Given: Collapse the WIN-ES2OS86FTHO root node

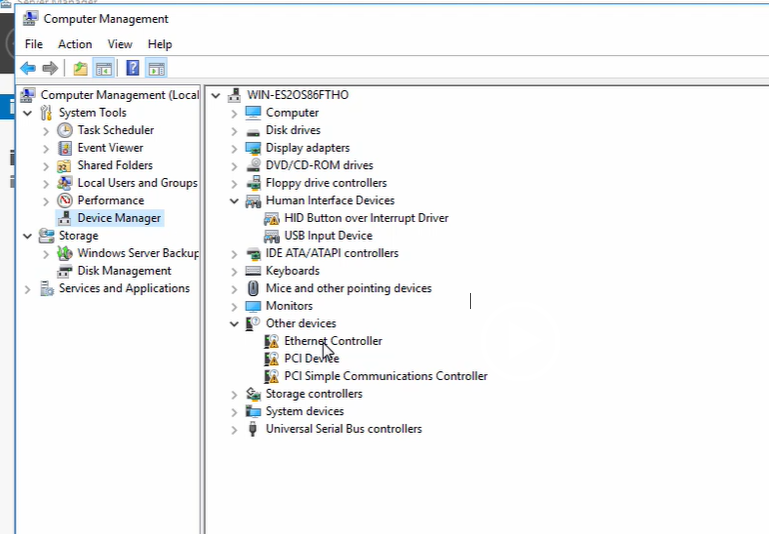Looking at the screenshot, I should click(216, 96).
